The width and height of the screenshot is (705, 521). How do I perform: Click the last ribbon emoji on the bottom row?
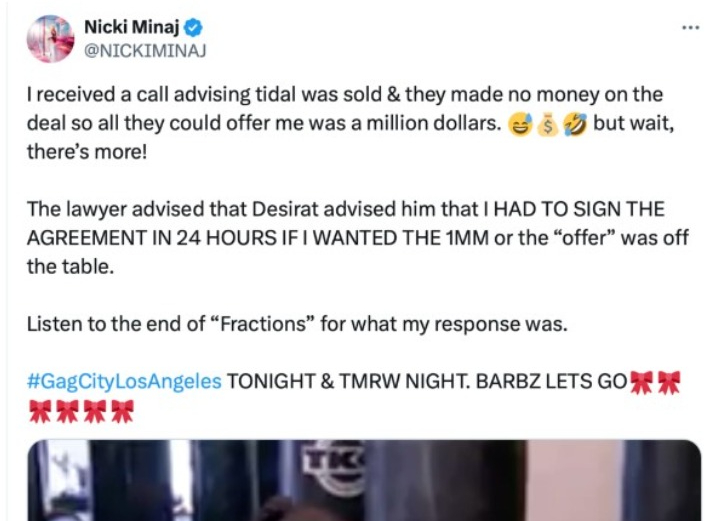point(122,410)
